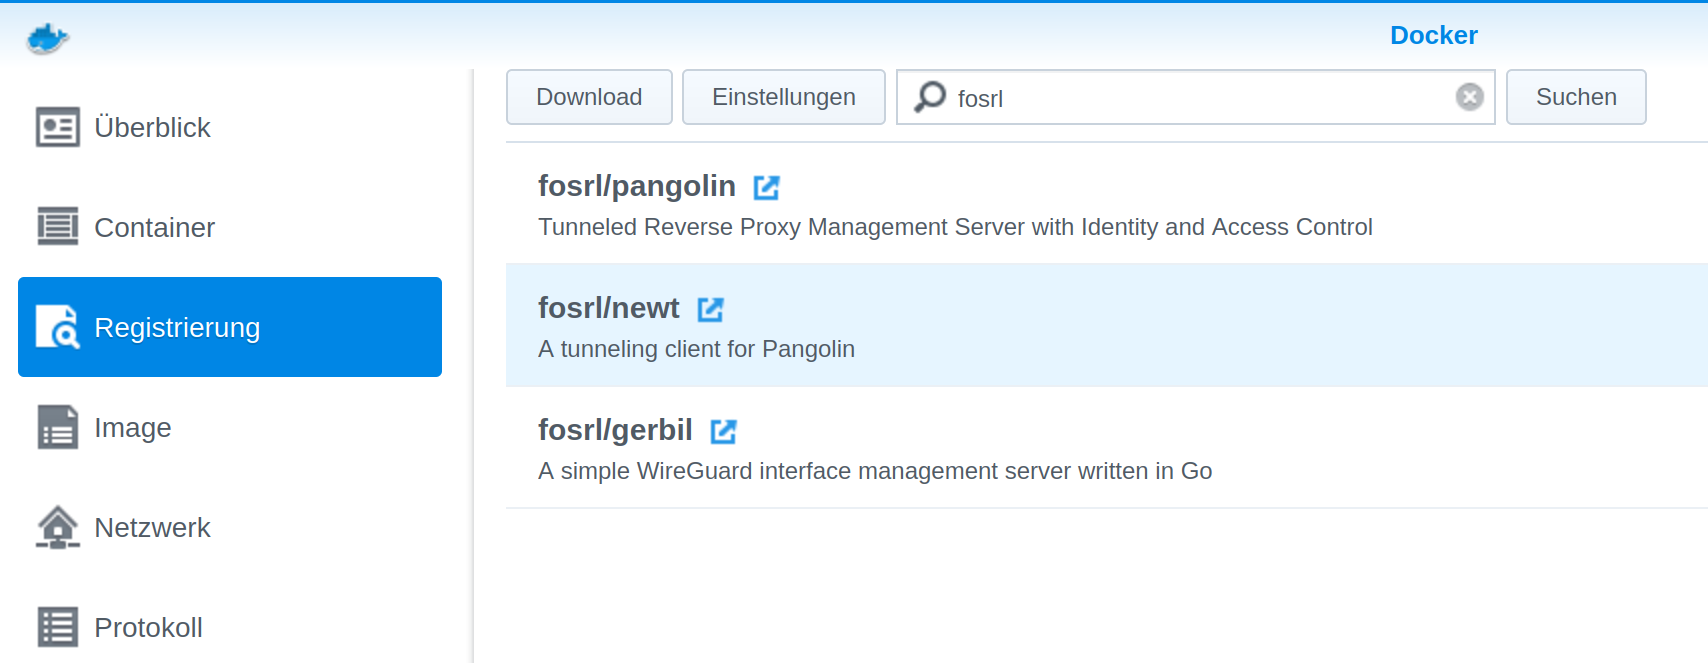
Task: Go to the Image section
Action: (x=230, y=427)
